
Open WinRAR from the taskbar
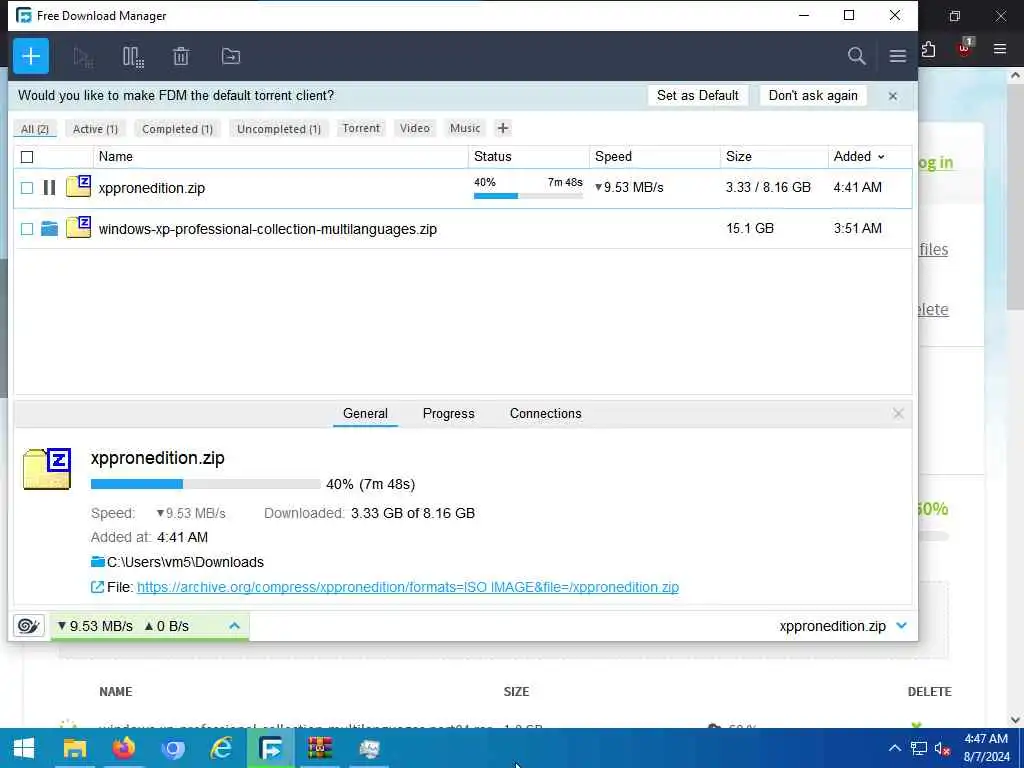pyautogui.click(x=320, y=748)
